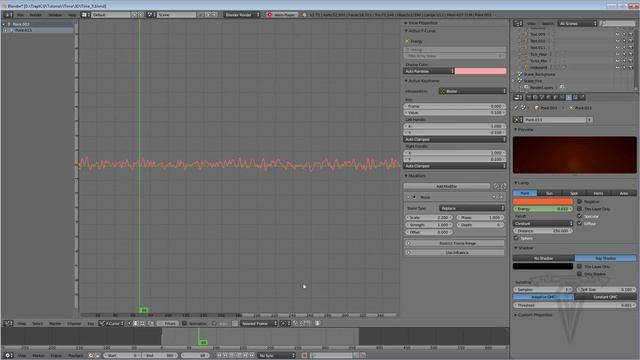Open the Playback menu in timeline
This screenshot has height=360, width=640.
tap(76, 356)
